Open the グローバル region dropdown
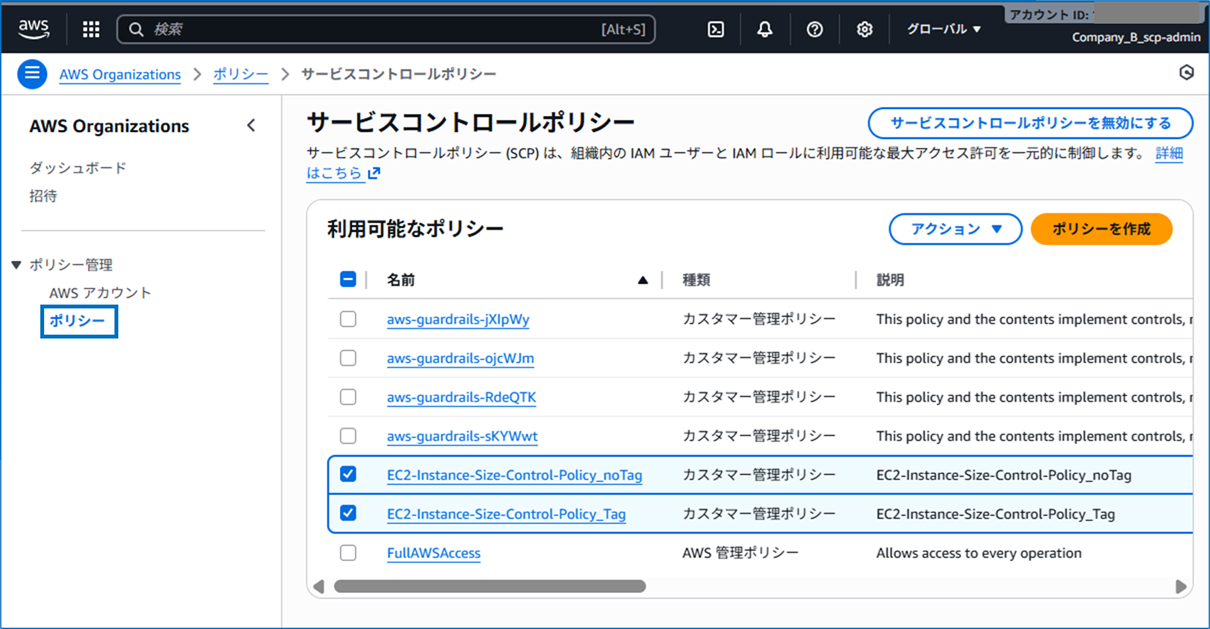Image resolution: width=1210 pixels, height=629 pixels. click(x=941, y=28)
